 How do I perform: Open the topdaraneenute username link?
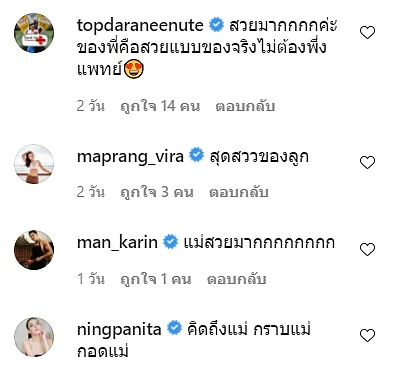pos(140,25)
